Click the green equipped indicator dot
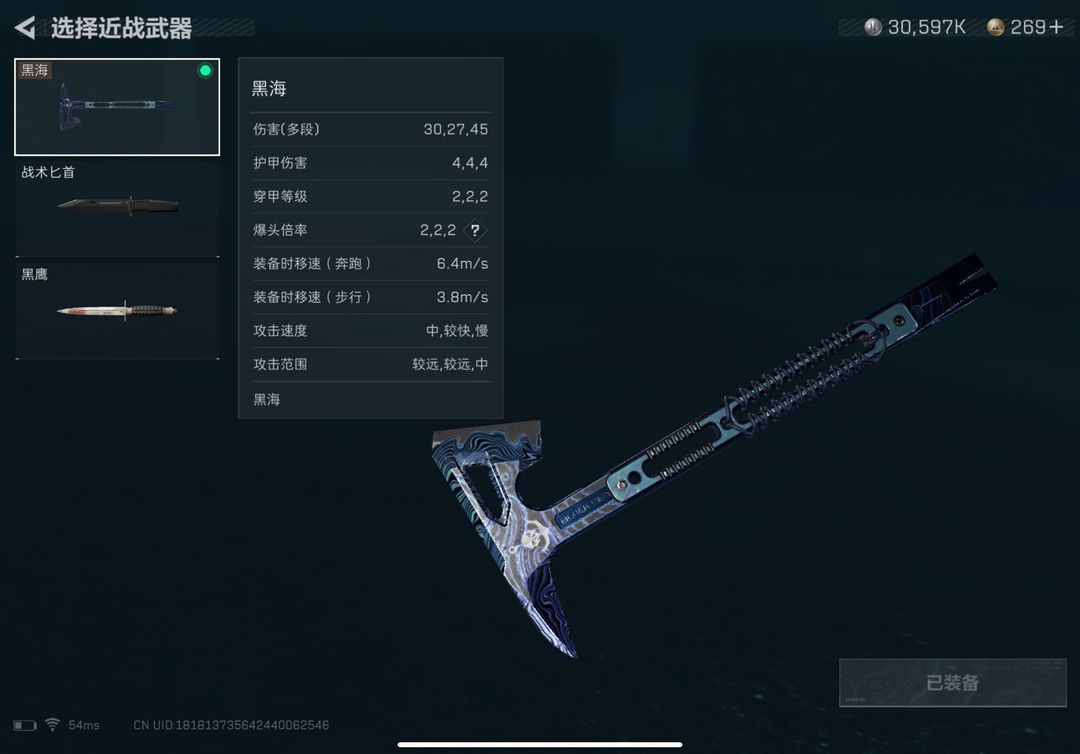 (x=205, y=70)
